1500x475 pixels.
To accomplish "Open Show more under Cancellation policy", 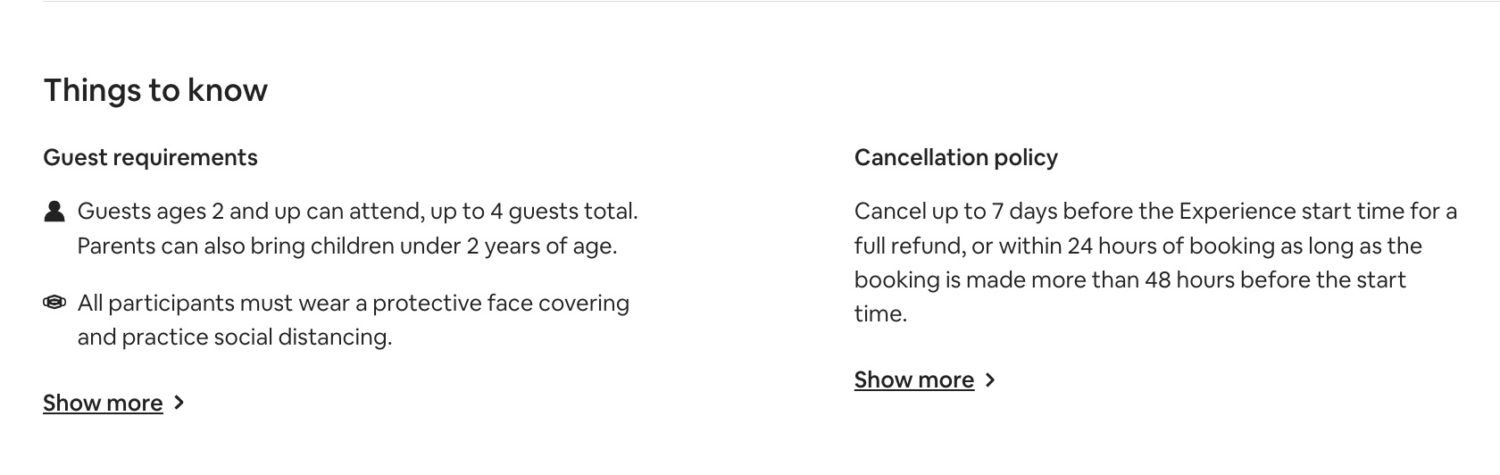I will pos(914,380).
